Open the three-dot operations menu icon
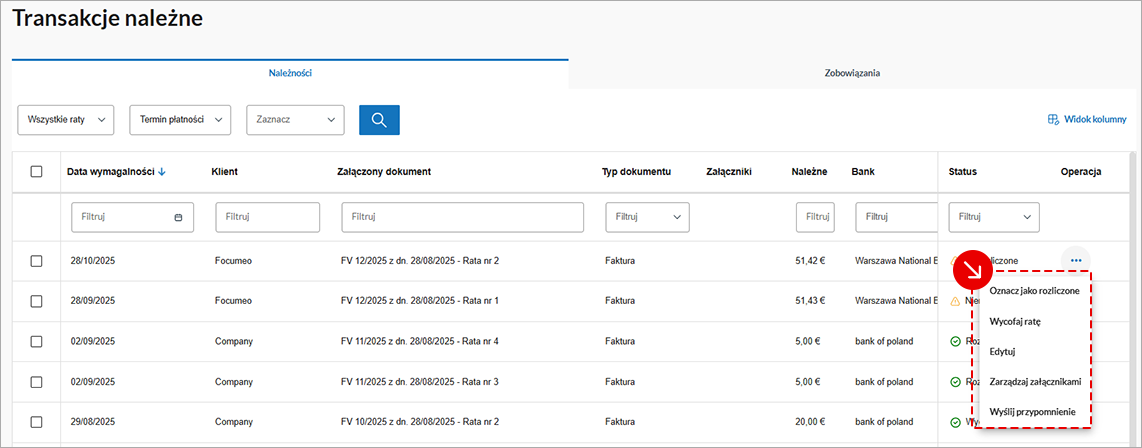This screenshot has height=448, width=1142. 1075,261
